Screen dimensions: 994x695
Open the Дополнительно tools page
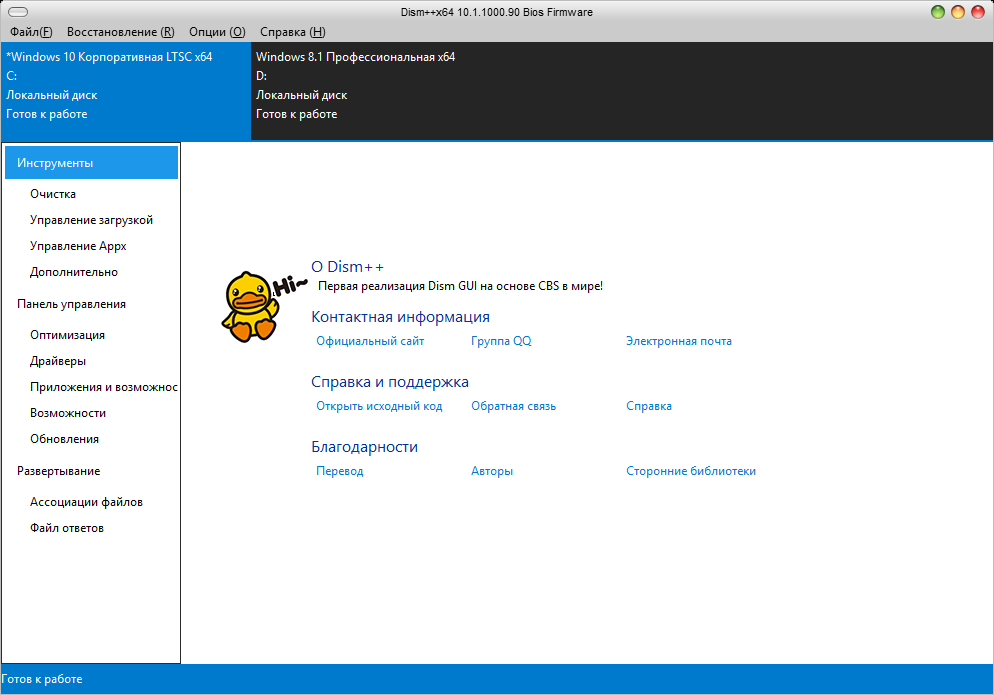[x=74, y=272]
